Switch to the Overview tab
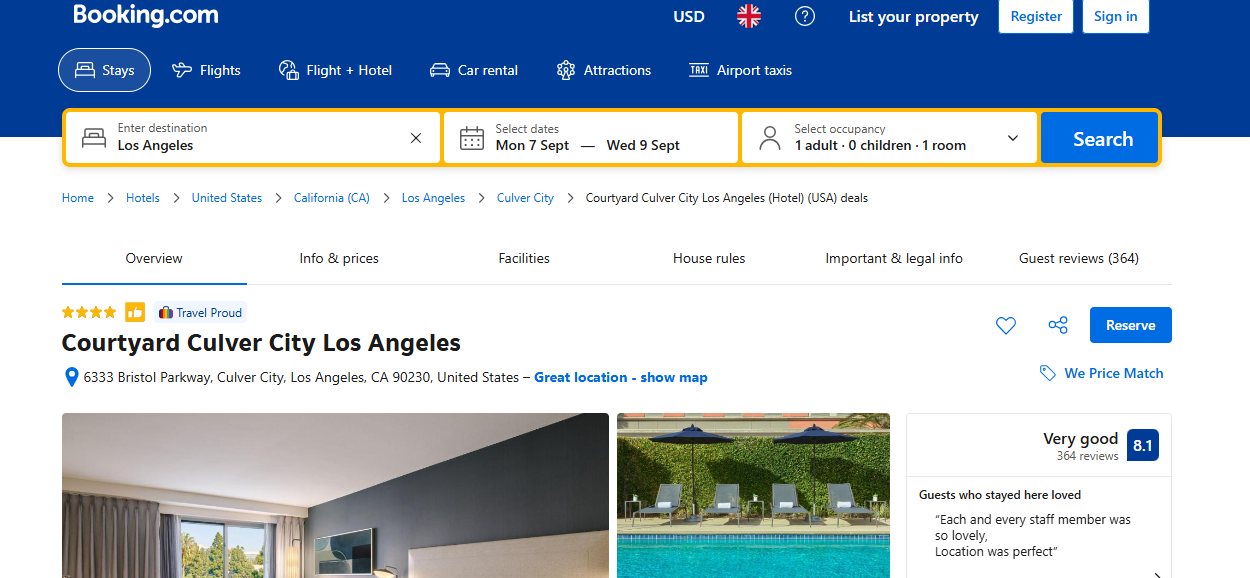Screen dimensions: 1250x578 [x=154, y=258]
